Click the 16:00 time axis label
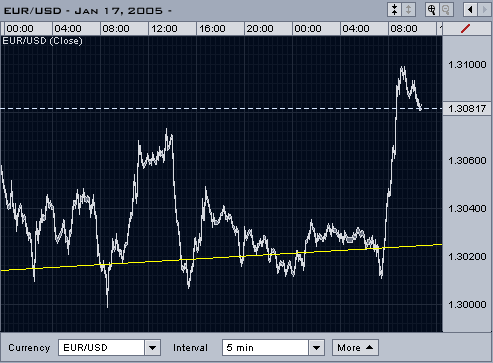 [x=212, y=29]
